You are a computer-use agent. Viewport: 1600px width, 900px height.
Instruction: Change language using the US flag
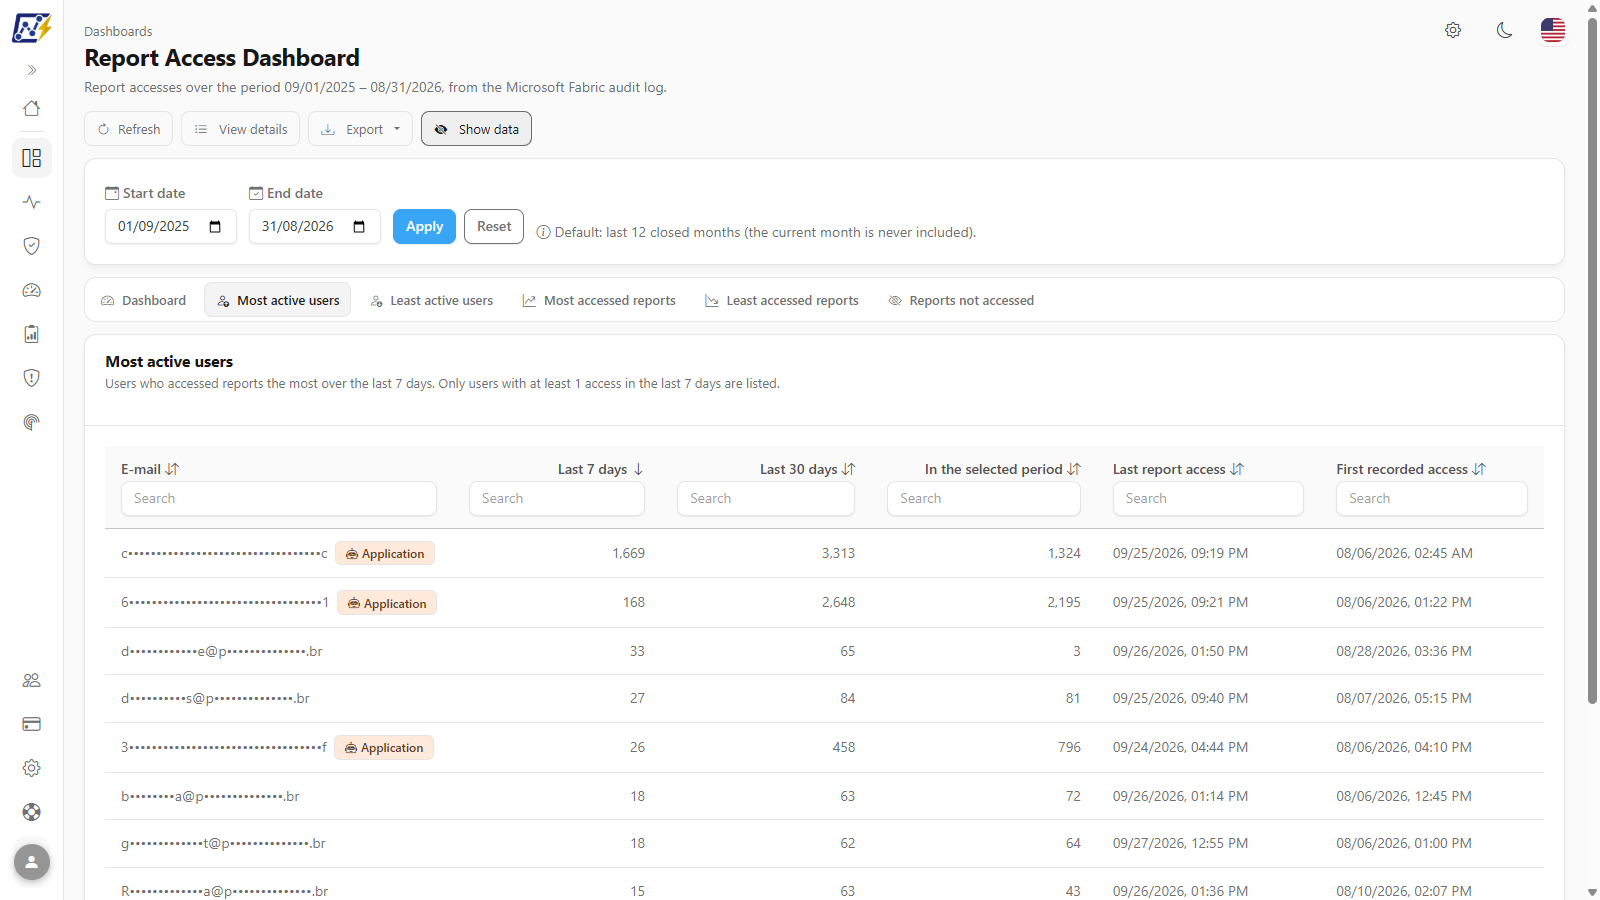click(1553, 30)
